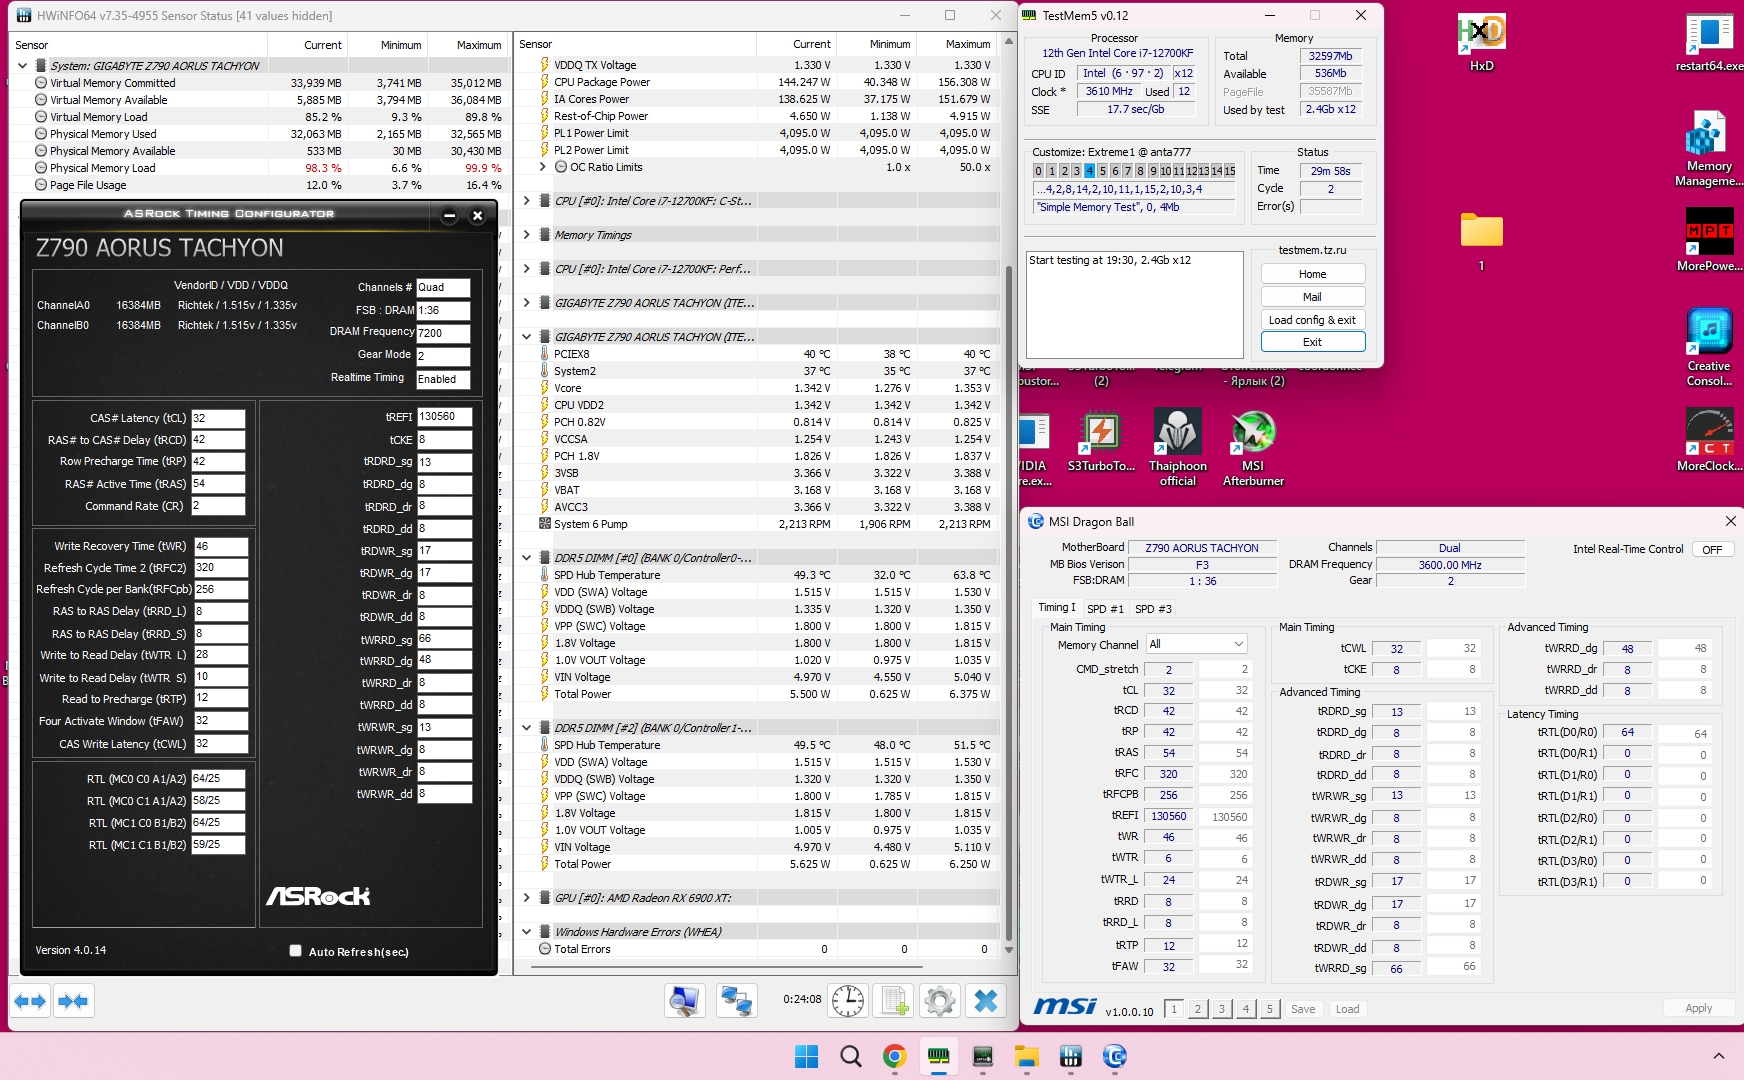Screen dimensions: 1744x1080
Task: Select profile 5 toggle in MSI Dragon Ball
Action: pyautogui.click(x=1269, y=1009)
